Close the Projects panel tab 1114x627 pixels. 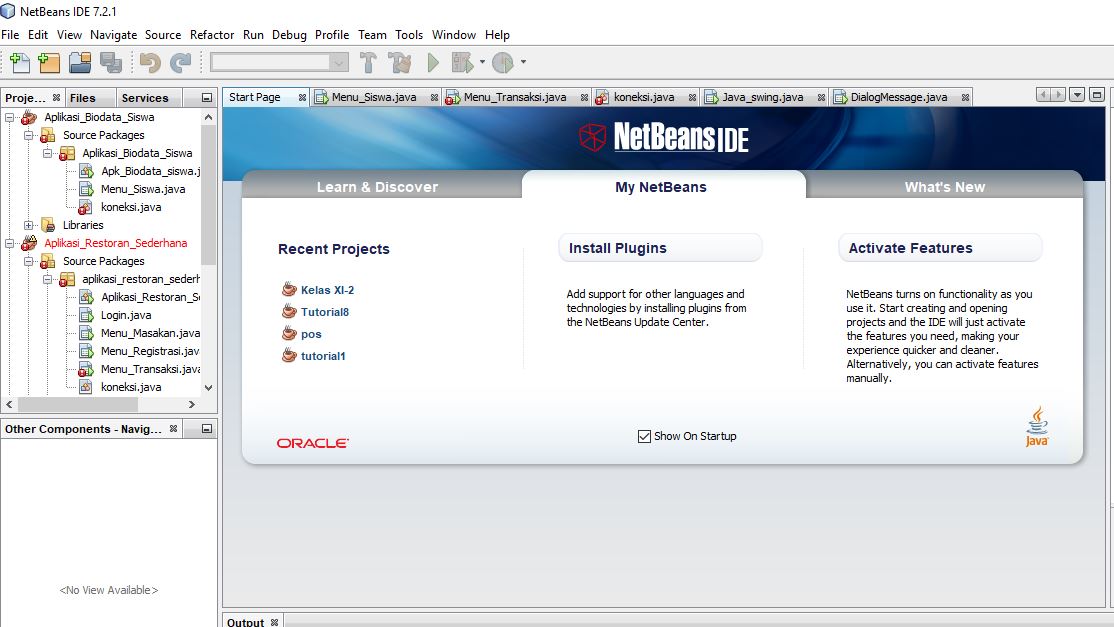57,97
